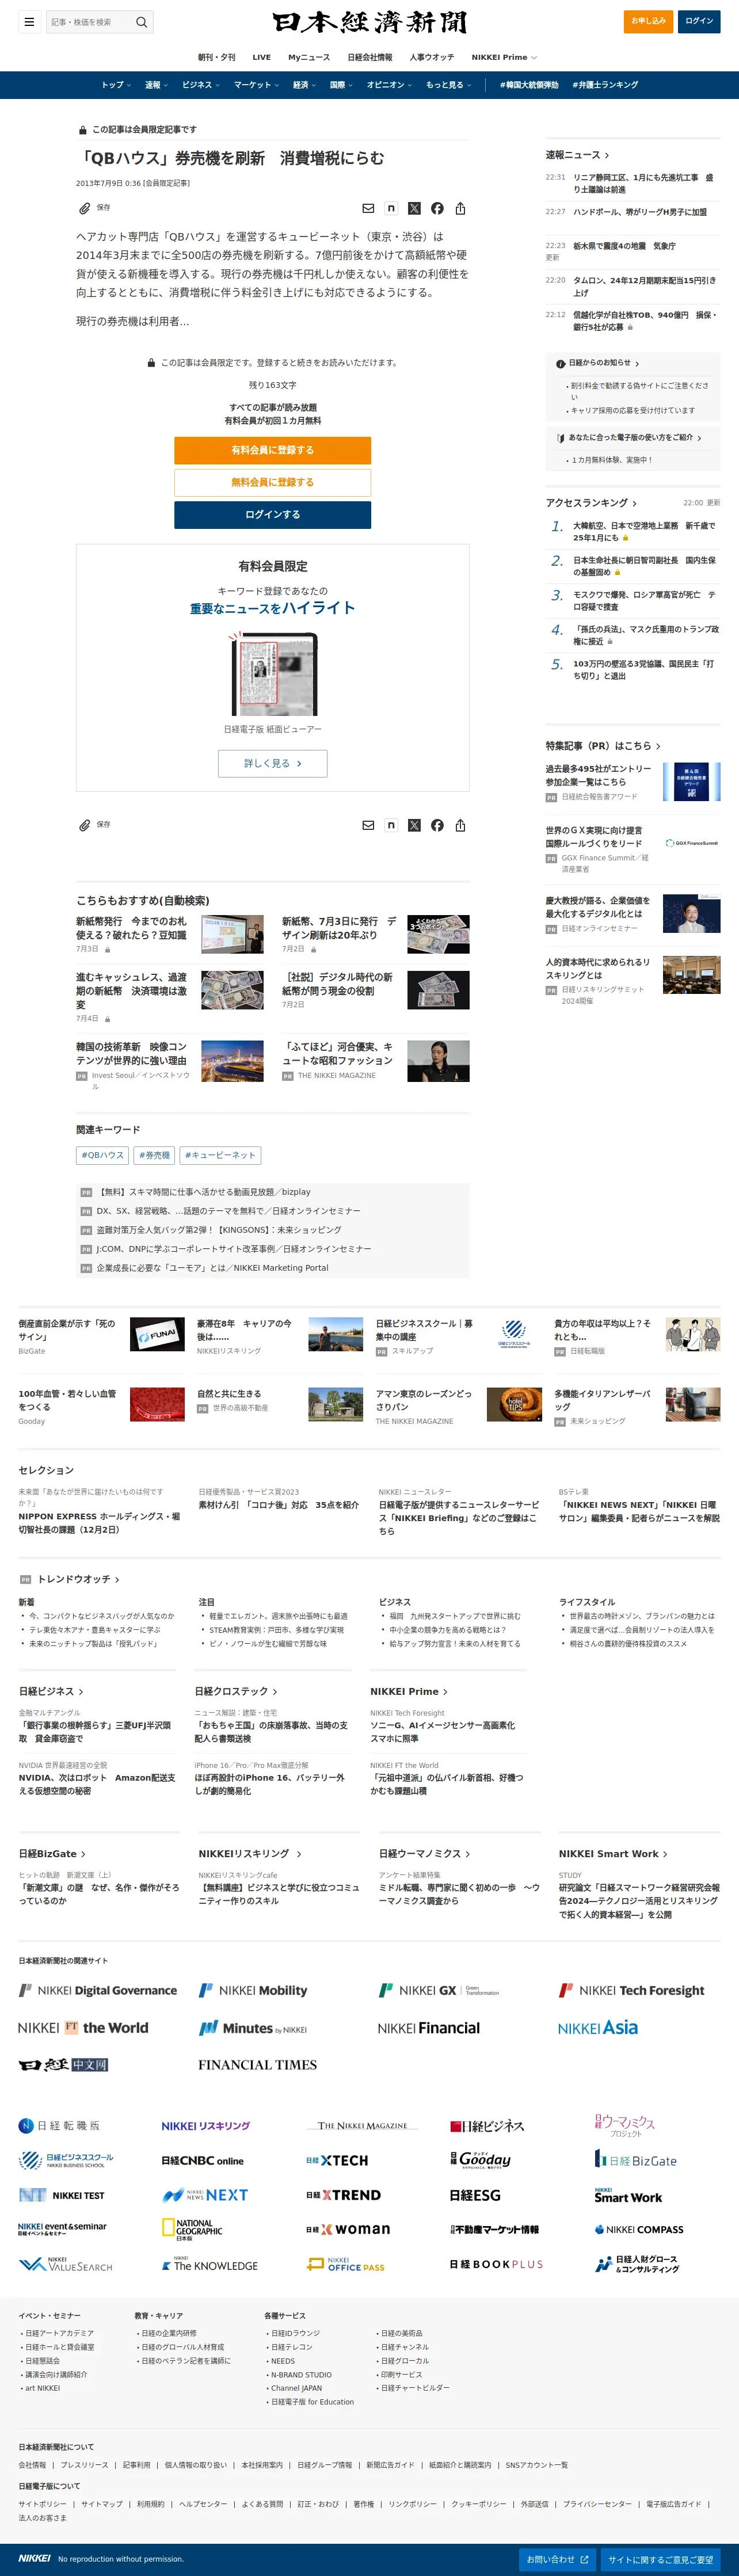Open National Geographic logo

click(192, 2230)
